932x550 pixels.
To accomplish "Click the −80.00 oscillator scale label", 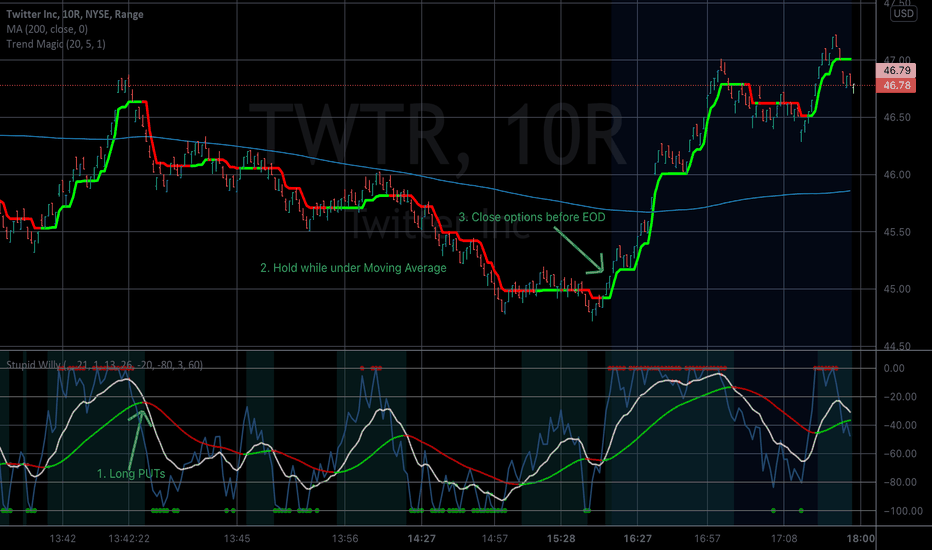I will [x=900, y=483].
